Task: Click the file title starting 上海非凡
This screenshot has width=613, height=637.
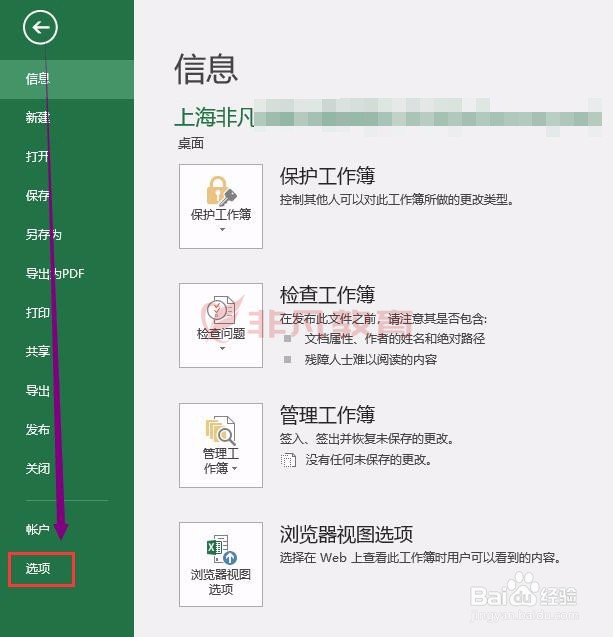Action: 388,117
